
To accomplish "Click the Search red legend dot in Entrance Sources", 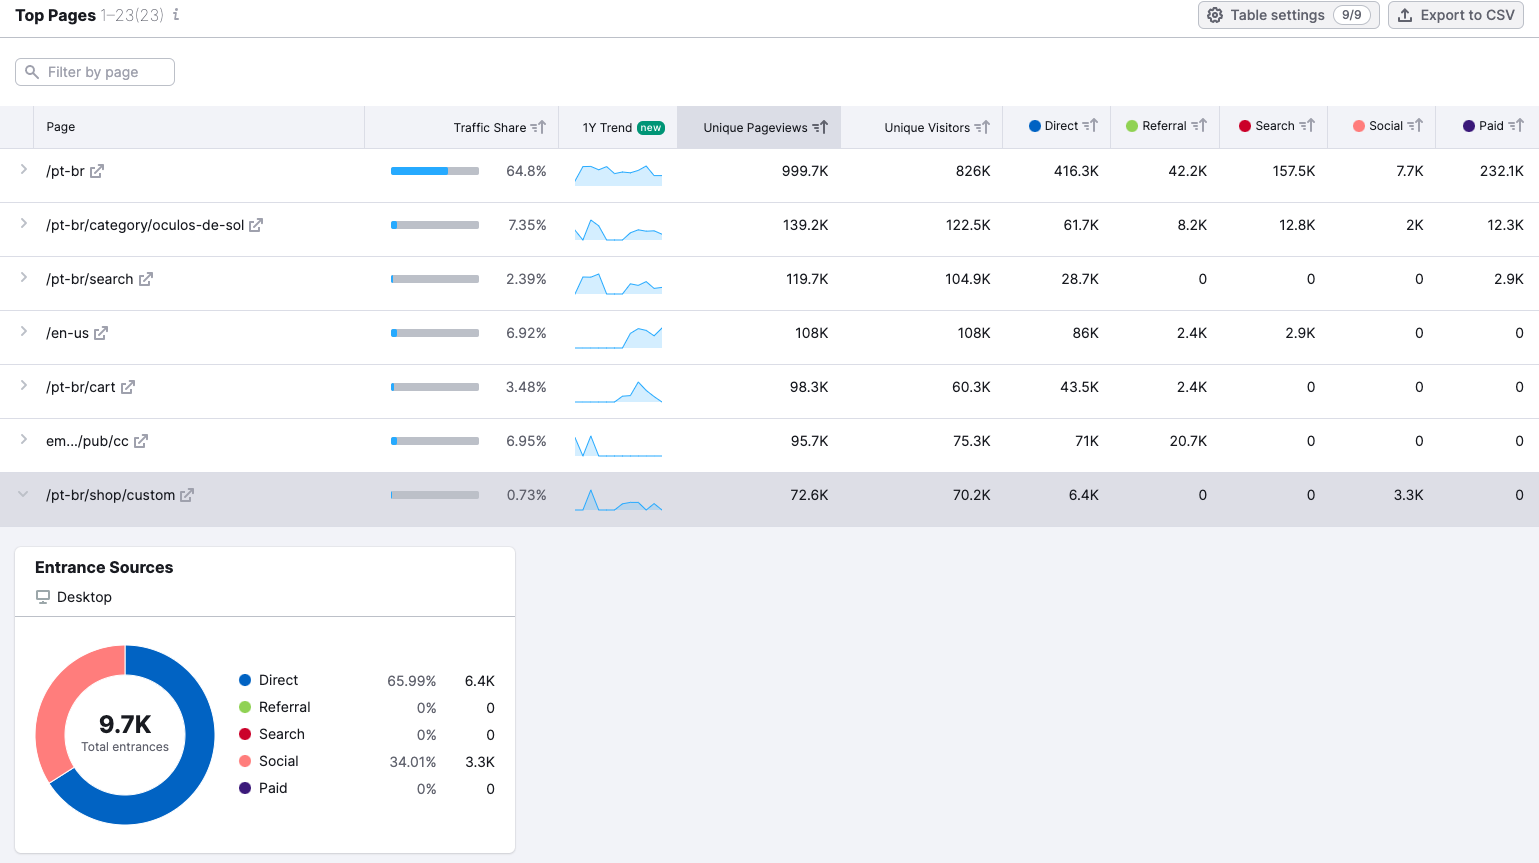I will pyautogui.click(x=245, y=734).
